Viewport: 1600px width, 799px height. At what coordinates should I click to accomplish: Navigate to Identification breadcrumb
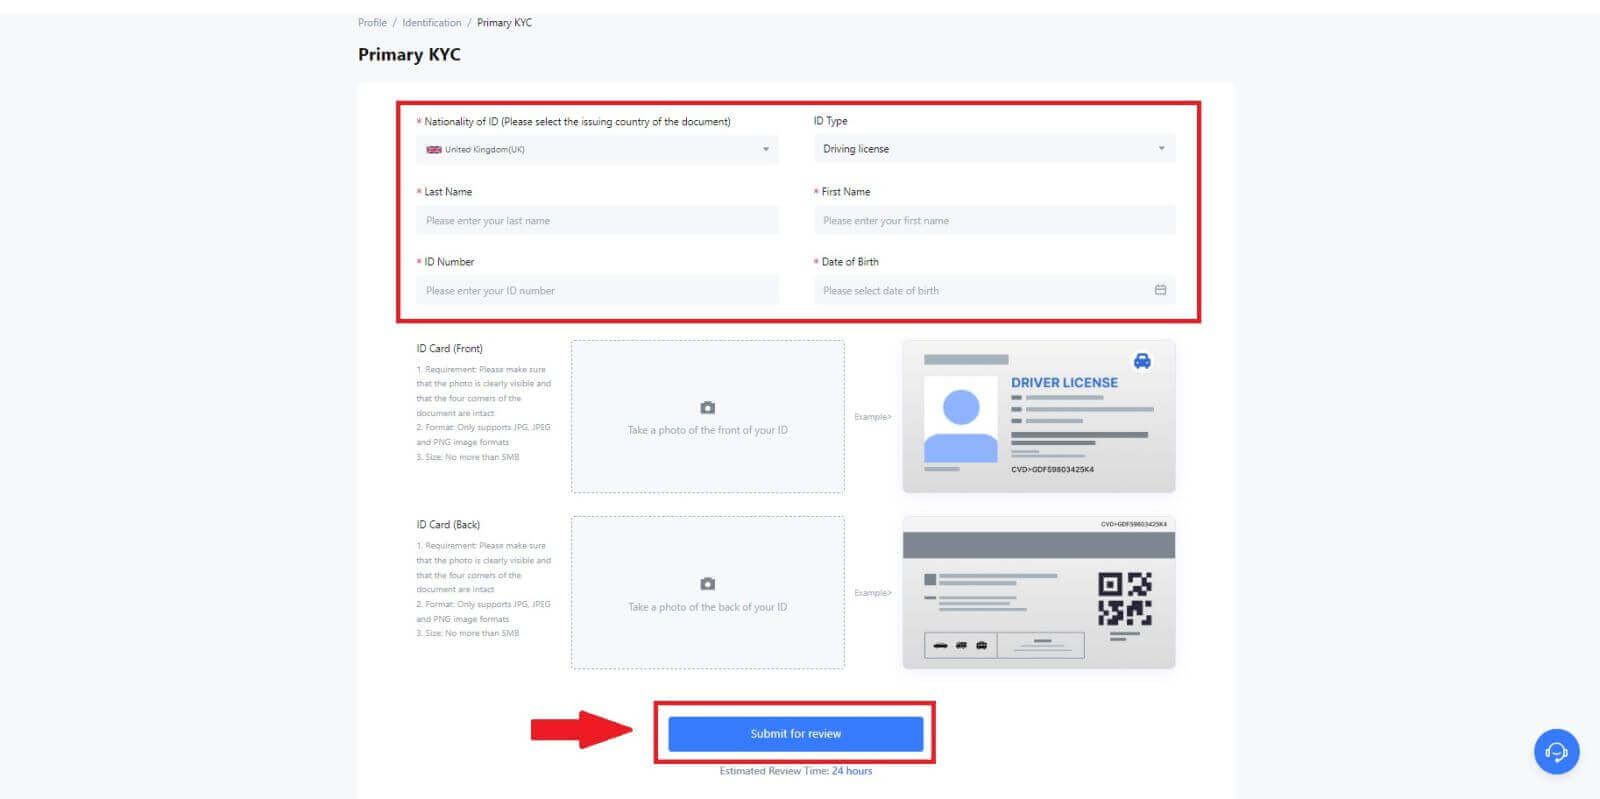pos(431,22)
